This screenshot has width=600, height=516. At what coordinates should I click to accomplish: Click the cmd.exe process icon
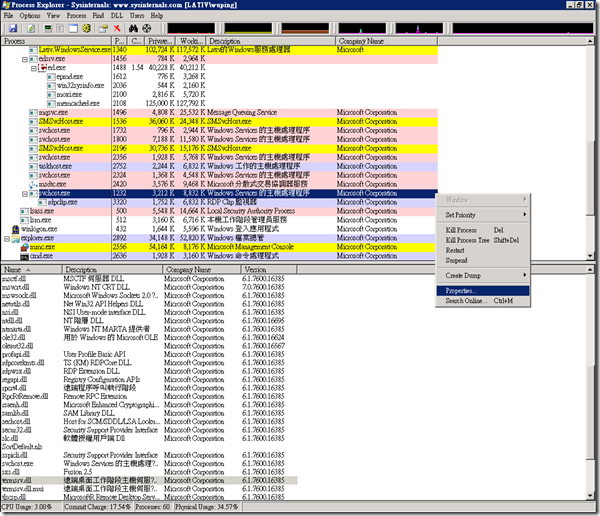23,255
